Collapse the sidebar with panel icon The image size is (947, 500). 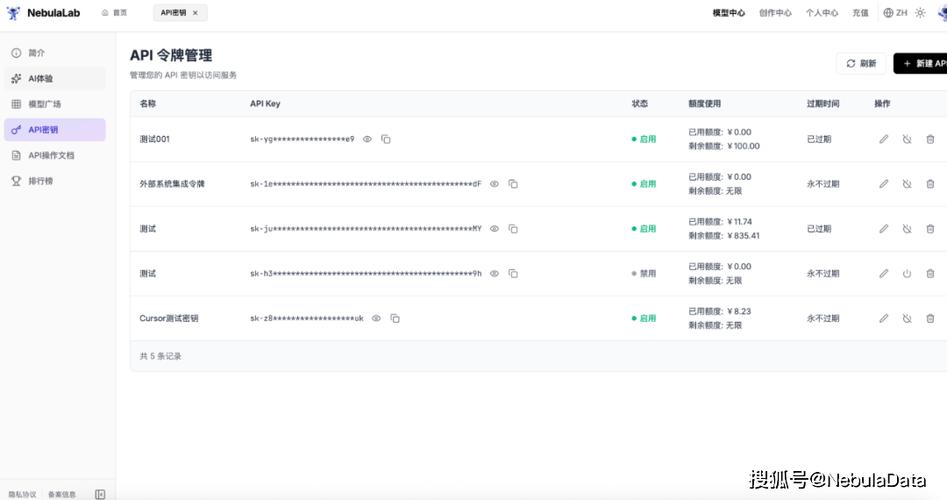(x=100, y=495)
